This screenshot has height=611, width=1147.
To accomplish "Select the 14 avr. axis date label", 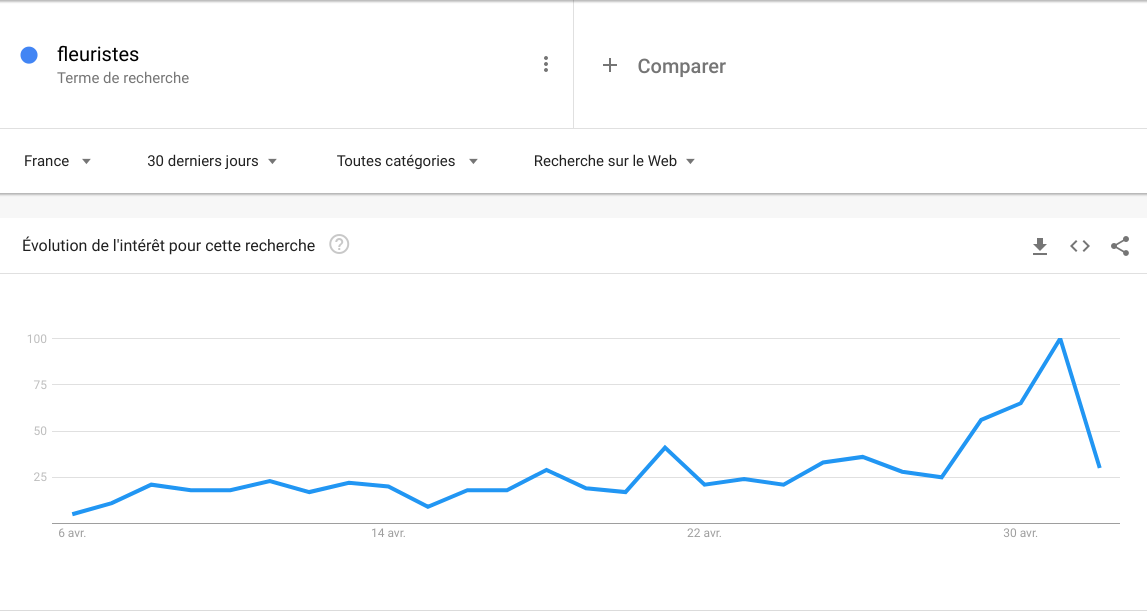I will (388, 534).
